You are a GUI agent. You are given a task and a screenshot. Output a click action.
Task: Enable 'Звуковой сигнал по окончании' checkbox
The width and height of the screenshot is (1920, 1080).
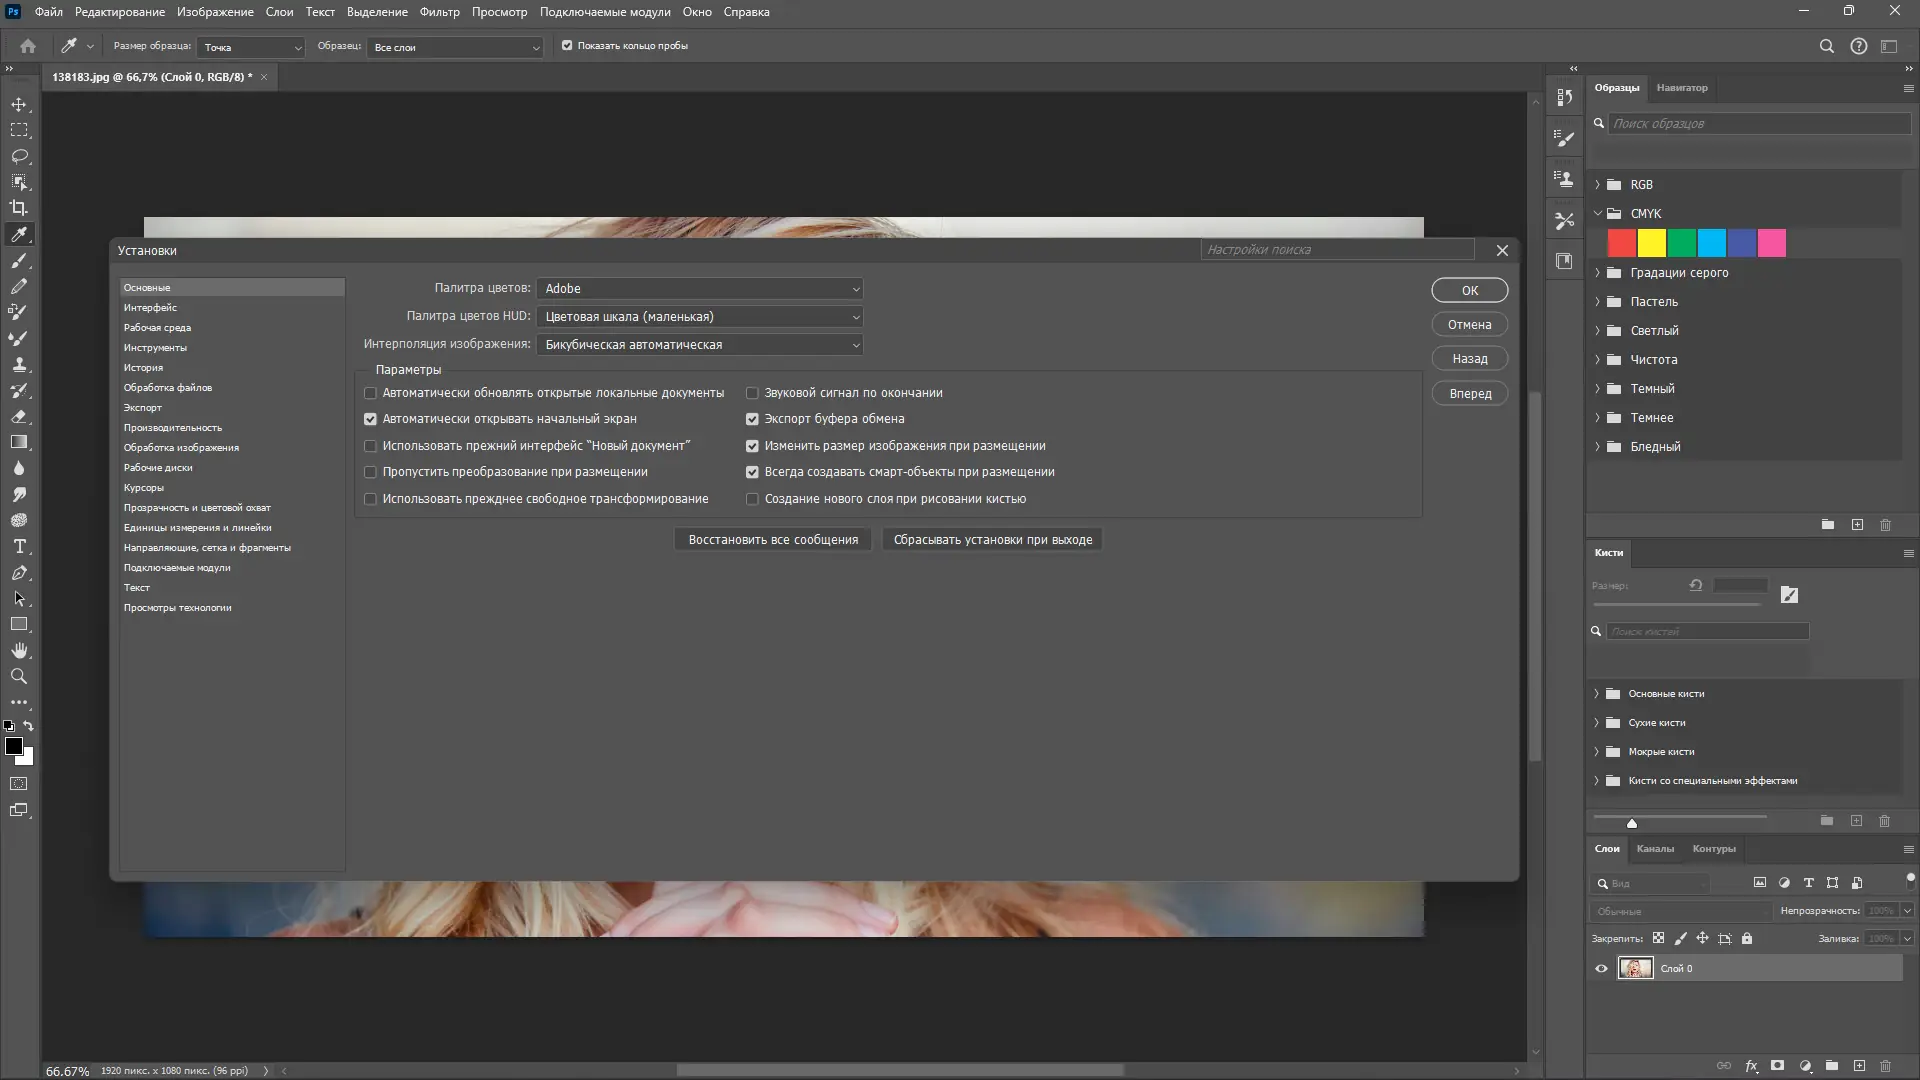click(752, 393)
